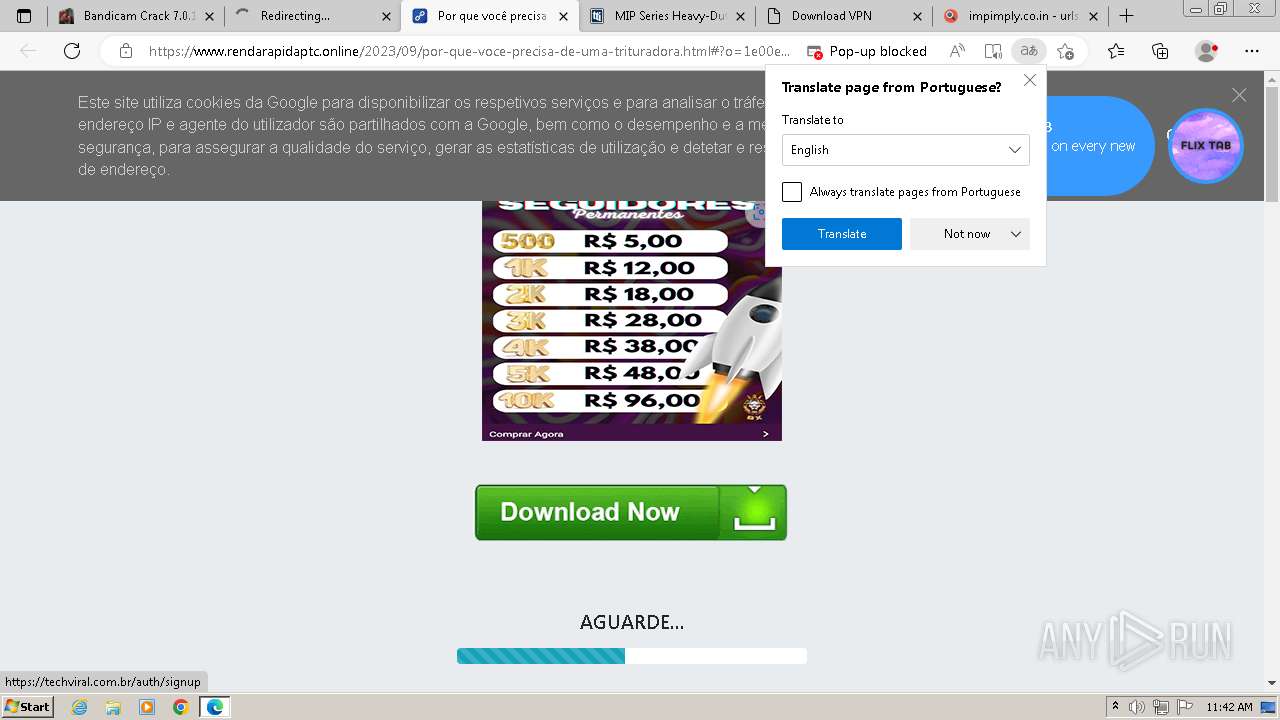
Task: Open File Explorer from taskbar
Action: [113, 707]
